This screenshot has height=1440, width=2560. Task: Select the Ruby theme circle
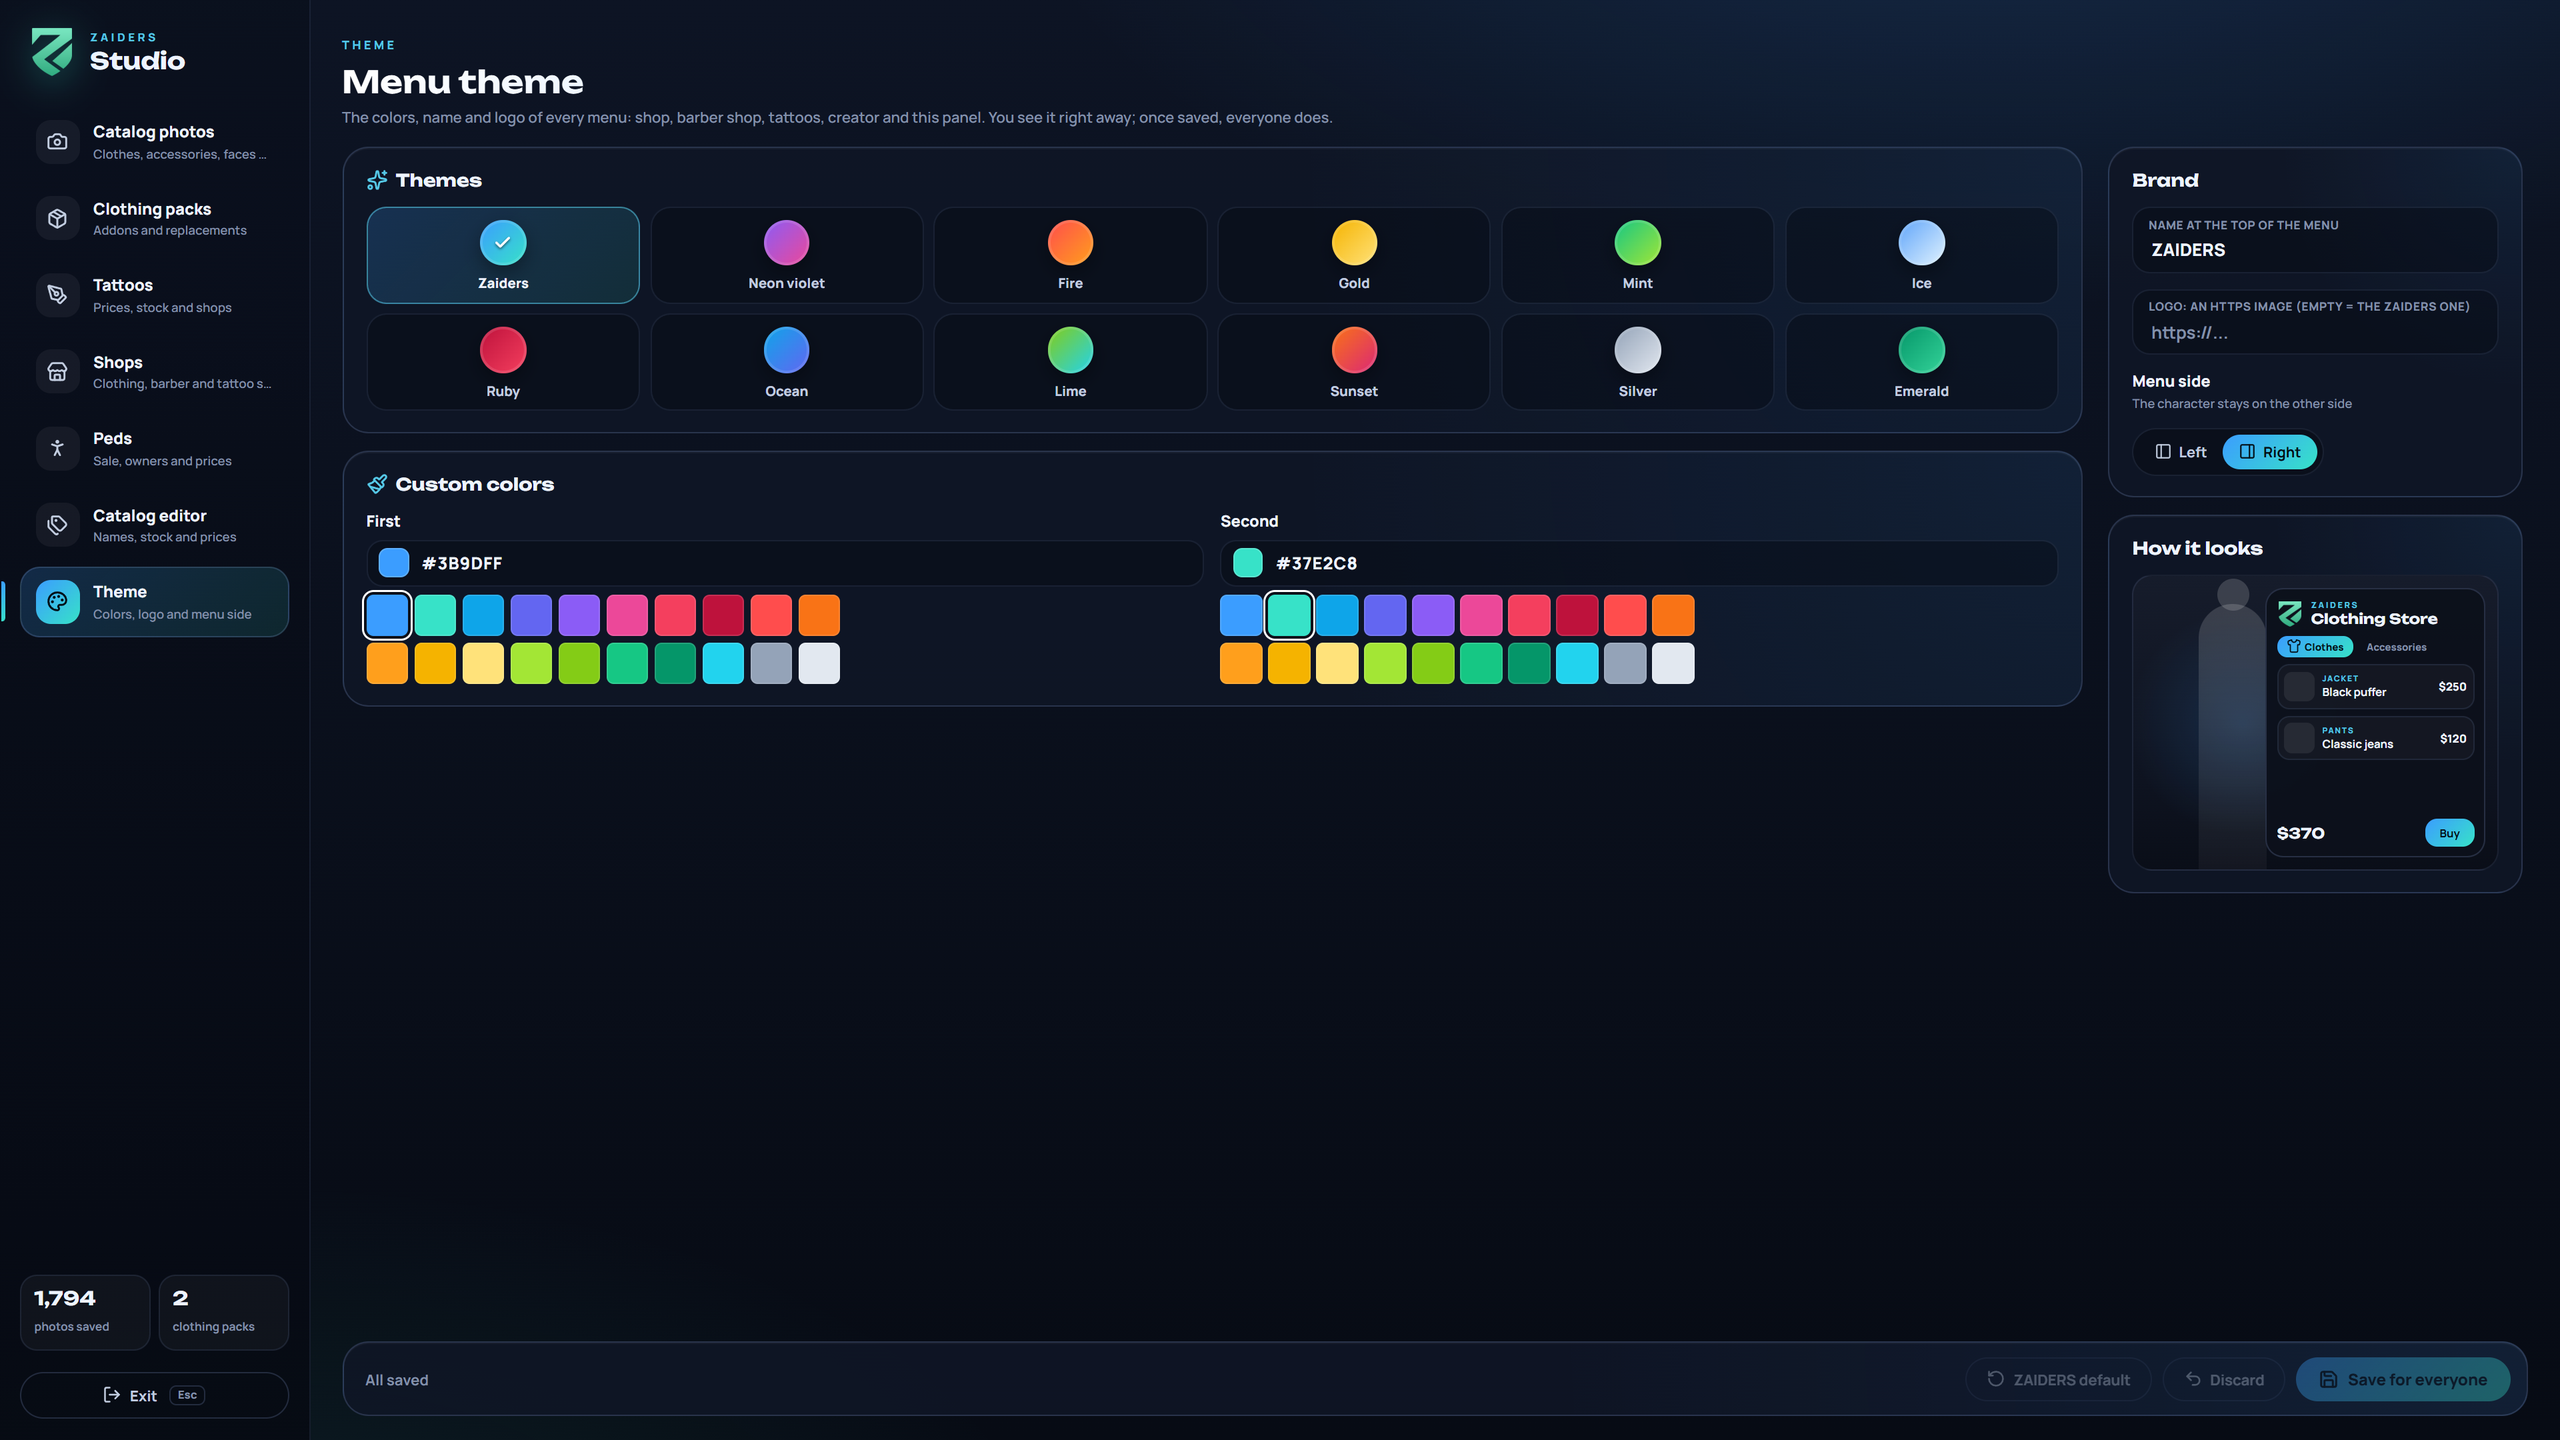point(503,350)
